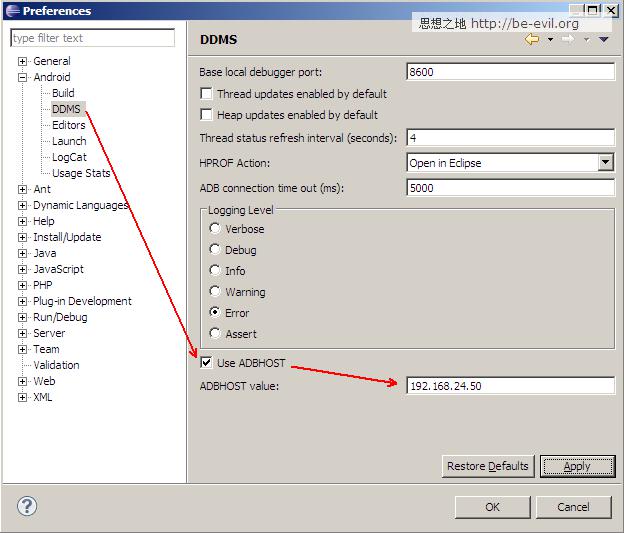Click the Apply button
This screenshot has height=533, width=624.
click(577, 466)
